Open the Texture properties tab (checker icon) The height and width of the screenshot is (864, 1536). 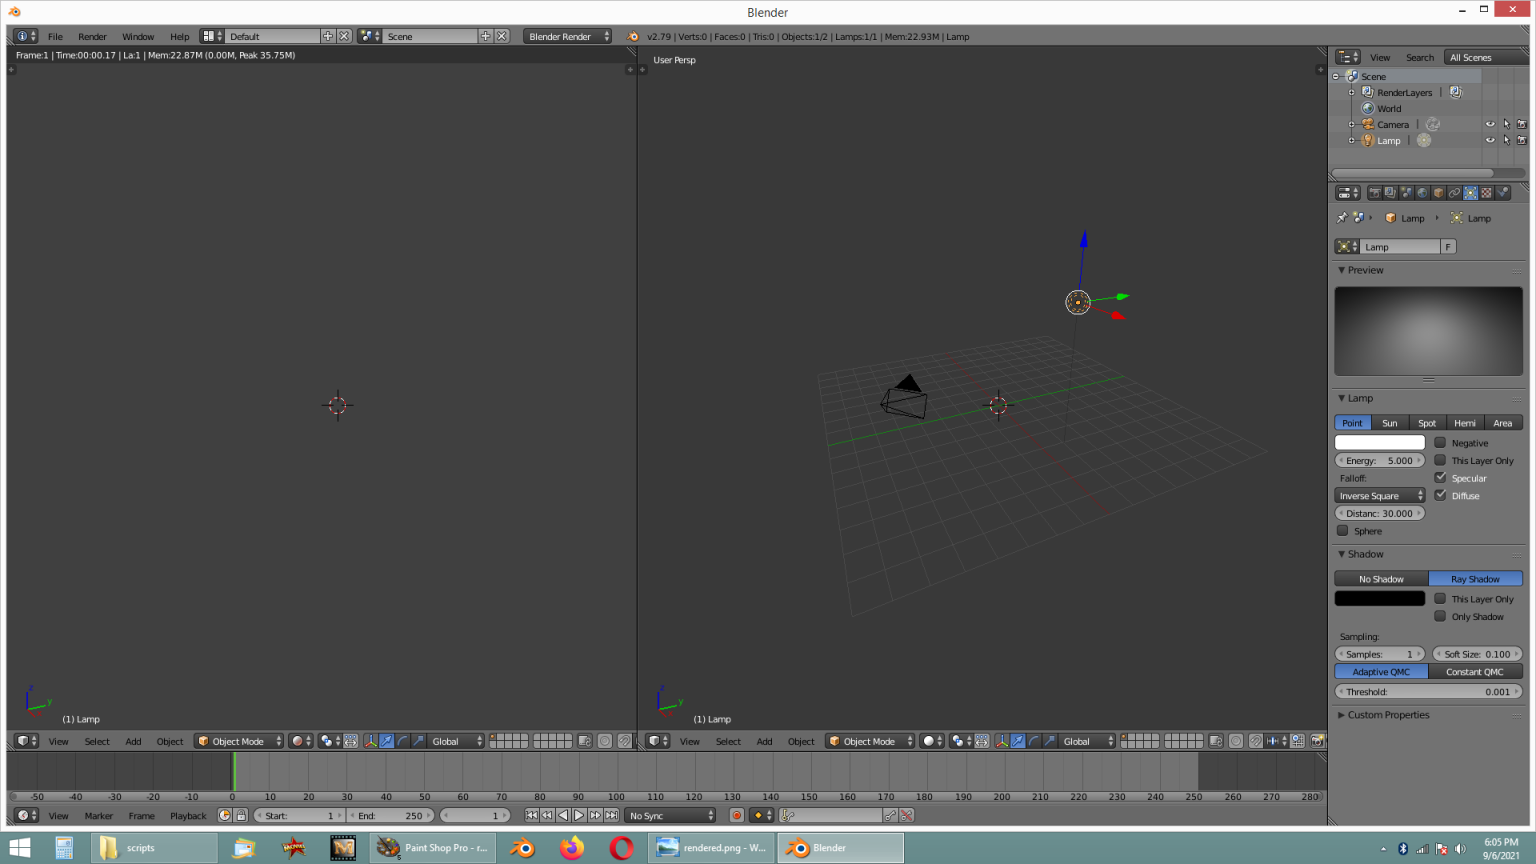pos(1487,193)
